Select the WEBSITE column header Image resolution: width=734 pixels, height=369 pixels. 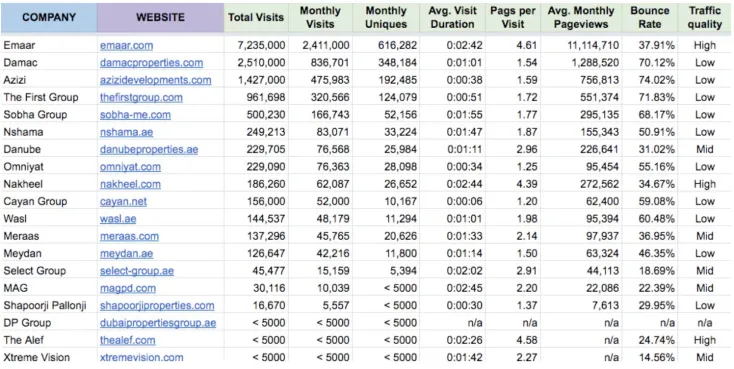[x=161, y=17]
